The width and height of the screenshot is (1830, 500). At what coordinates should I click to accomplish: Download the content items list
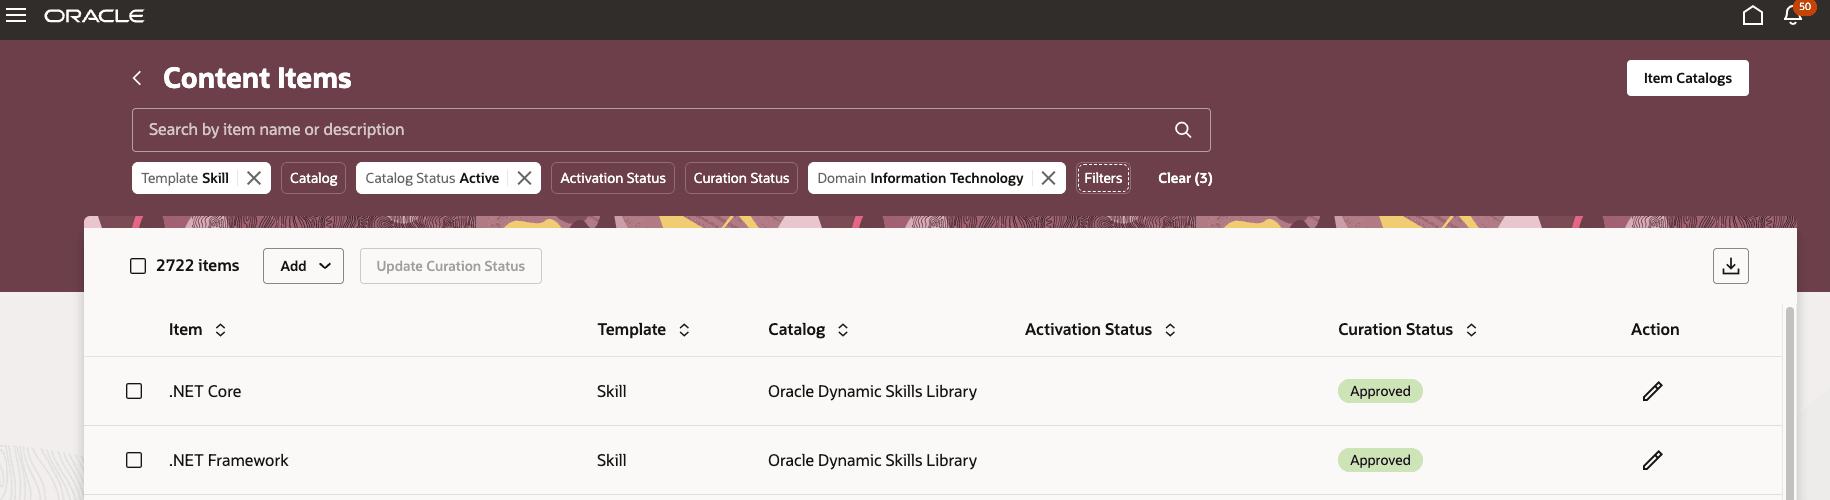point(1730,266)
